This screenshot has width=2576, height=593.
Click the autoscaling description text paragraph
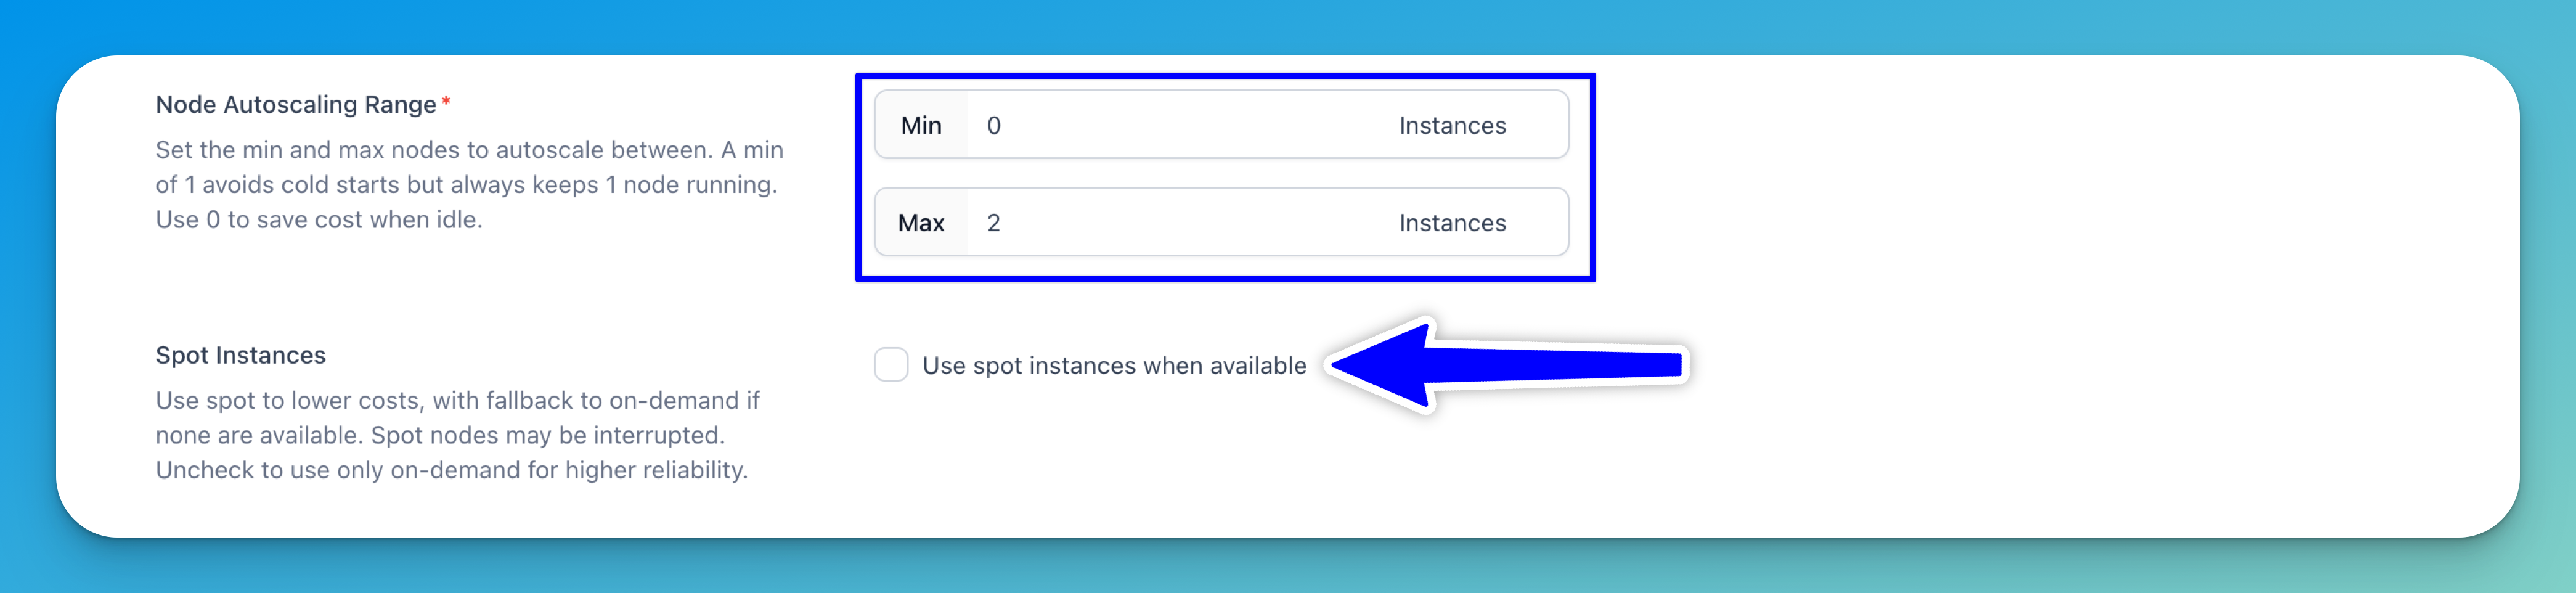(469, 184)
